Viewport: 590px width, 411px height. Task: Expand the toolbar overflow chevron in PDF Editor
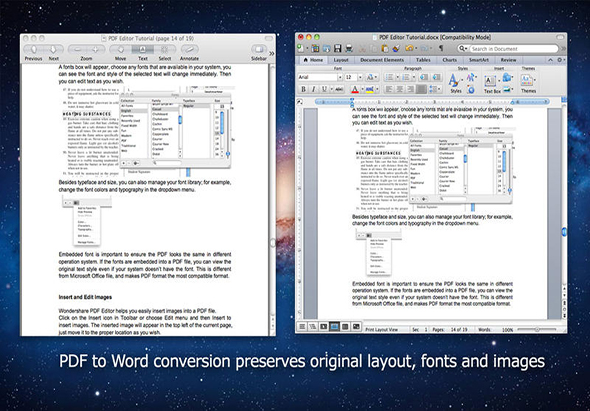click(272, 54)
